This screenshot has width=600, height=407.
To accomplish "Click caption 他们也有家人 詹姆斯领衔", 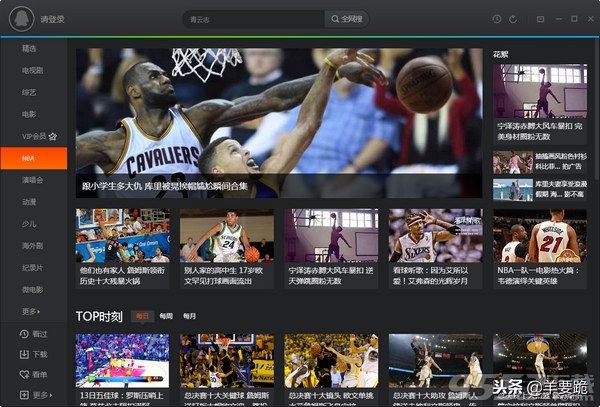I will pyautogui.click(x=122, y=275).
